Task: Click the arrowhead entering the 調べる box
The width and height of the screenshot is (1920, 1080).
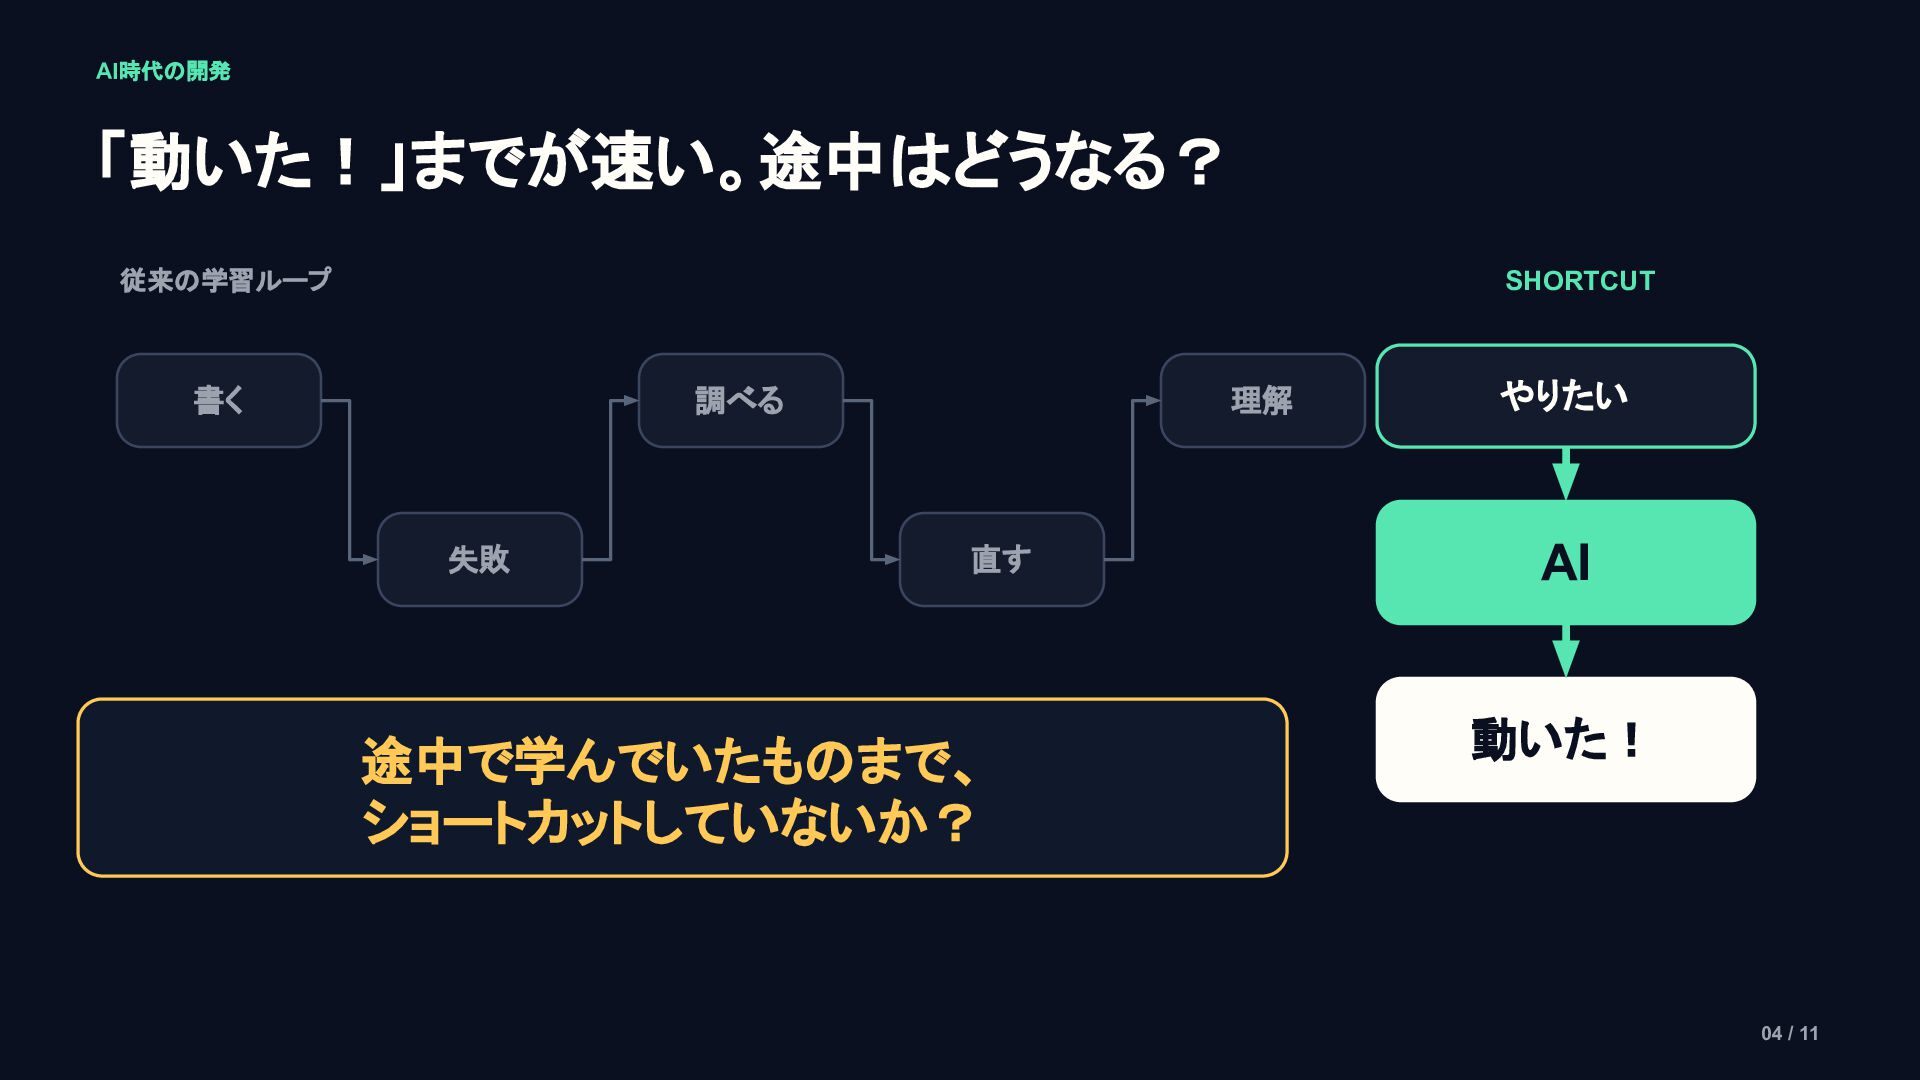Action: coord(631,400)
